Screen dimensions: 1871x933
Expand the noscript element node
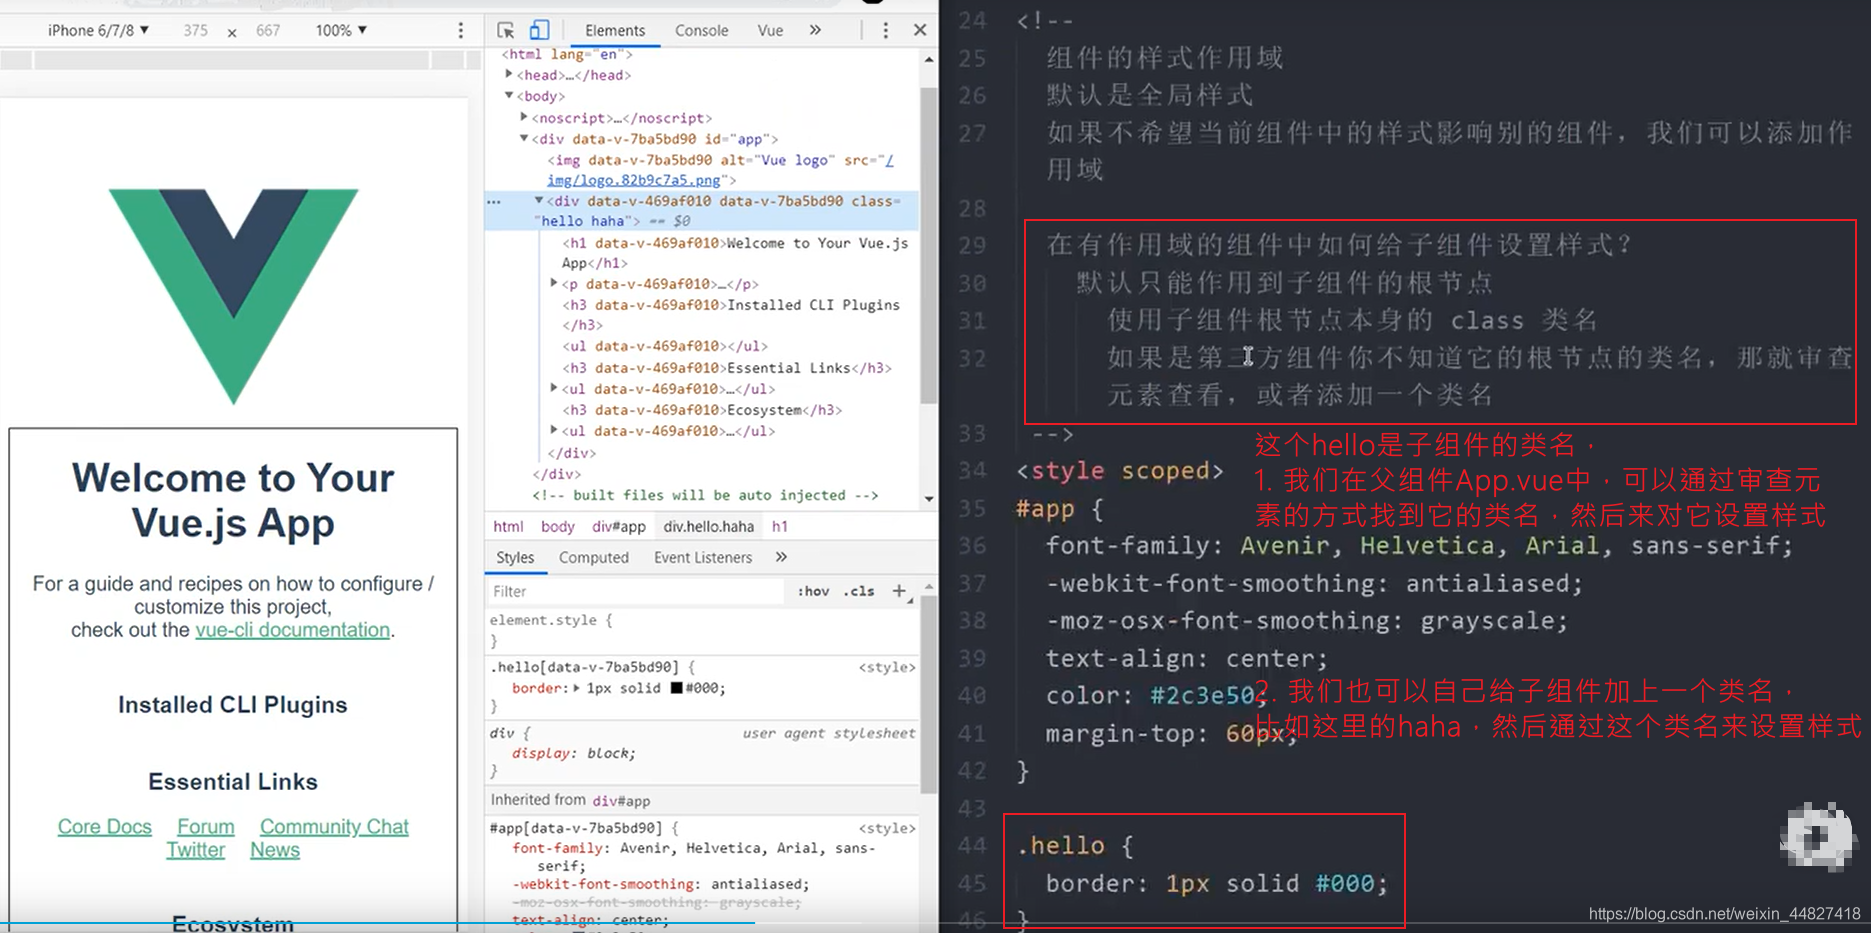[524, 117]
